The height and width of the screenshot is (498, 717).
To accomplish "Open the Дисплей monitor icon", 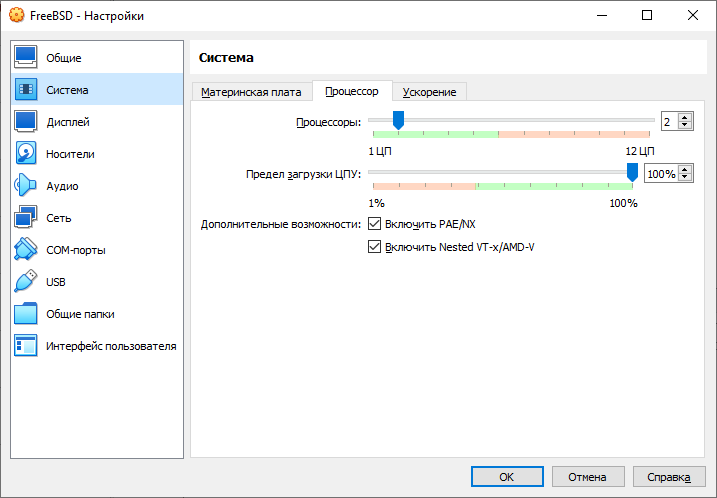I will coord(26,122).
